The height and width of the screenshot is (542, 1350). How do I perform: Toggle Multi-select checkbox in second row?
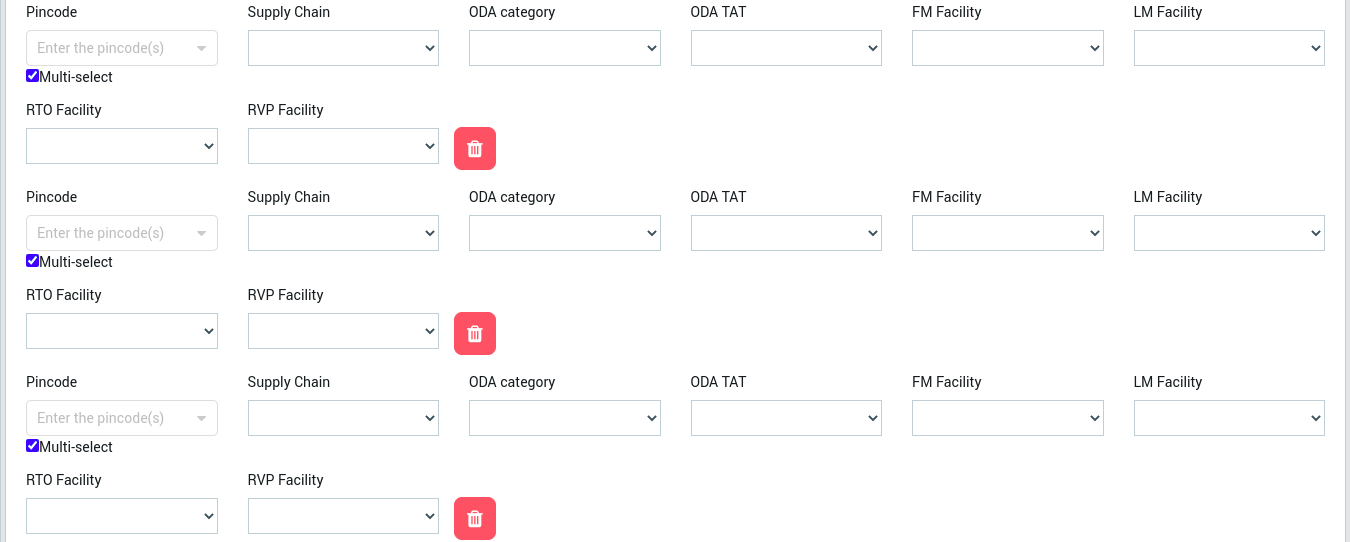[33, 261]
